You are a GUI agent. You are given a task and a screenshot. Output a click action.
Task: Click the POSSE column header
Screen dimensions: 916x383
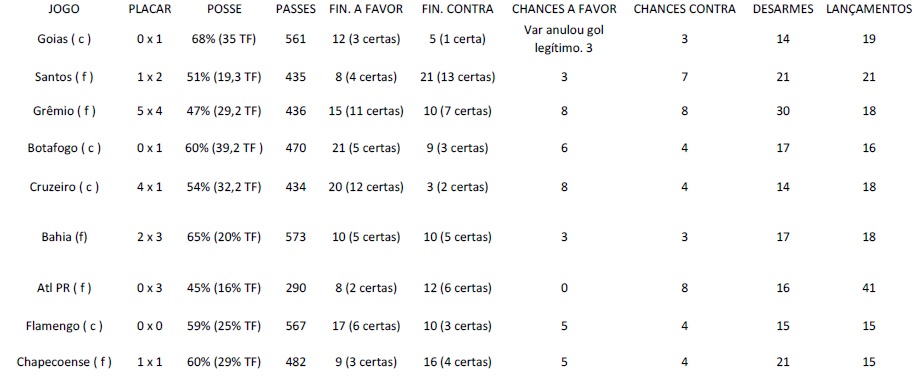coord(225,9)
